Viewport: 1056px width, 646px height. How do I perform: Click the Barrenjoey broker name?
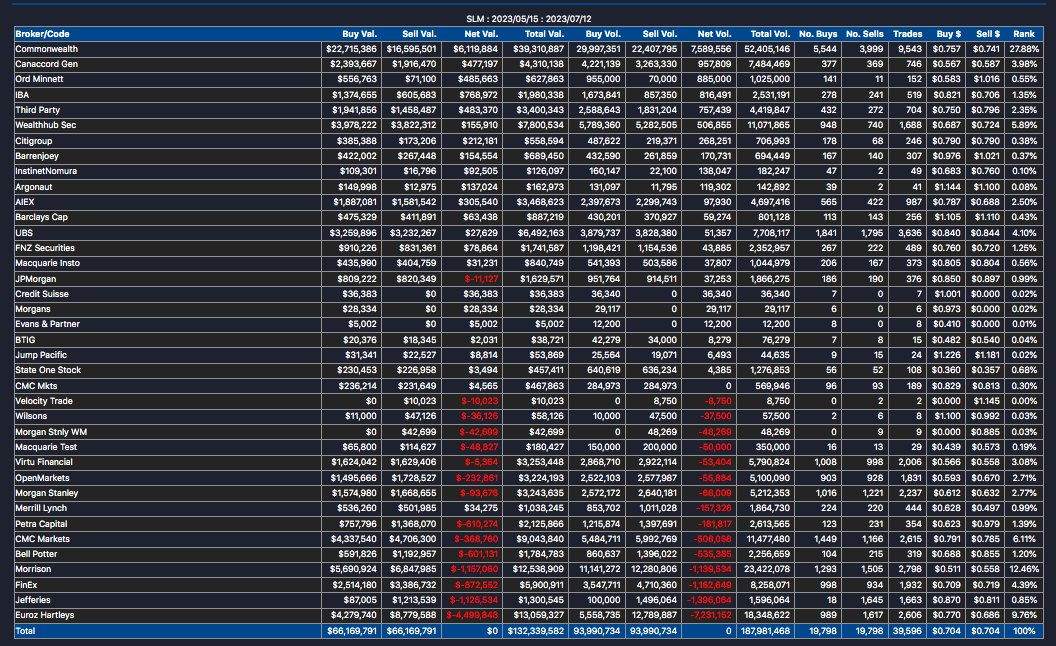tap(37, 156)
